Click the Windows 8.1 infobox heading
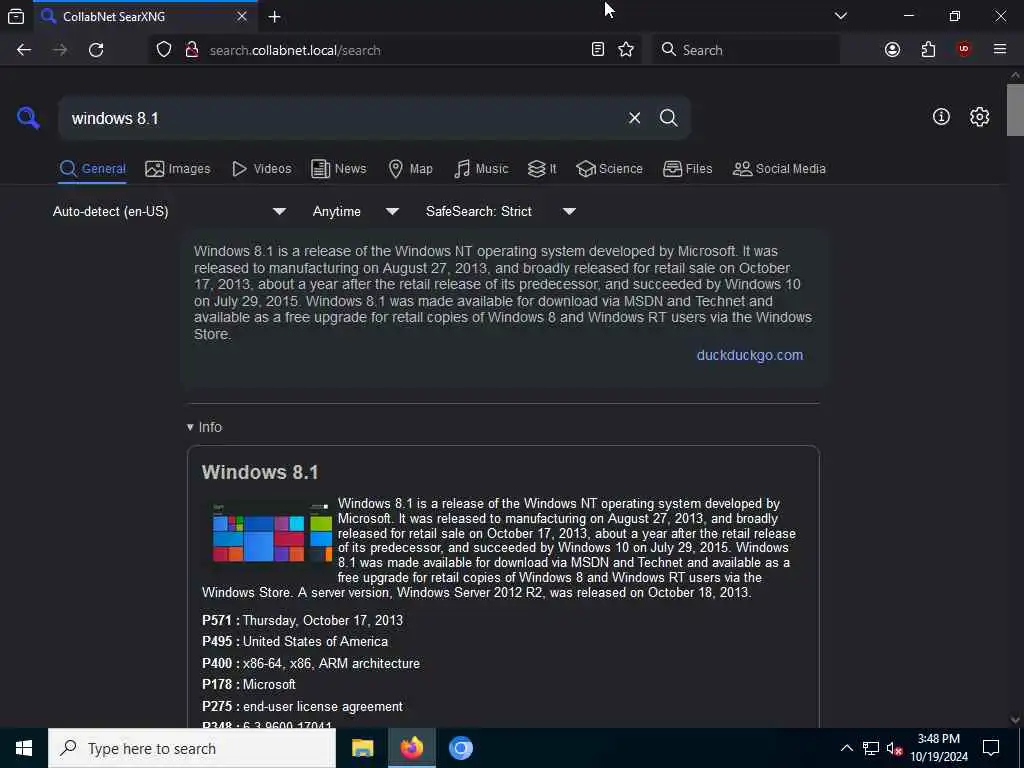Viewport: 1024px width, 768px height. (260, 472)
